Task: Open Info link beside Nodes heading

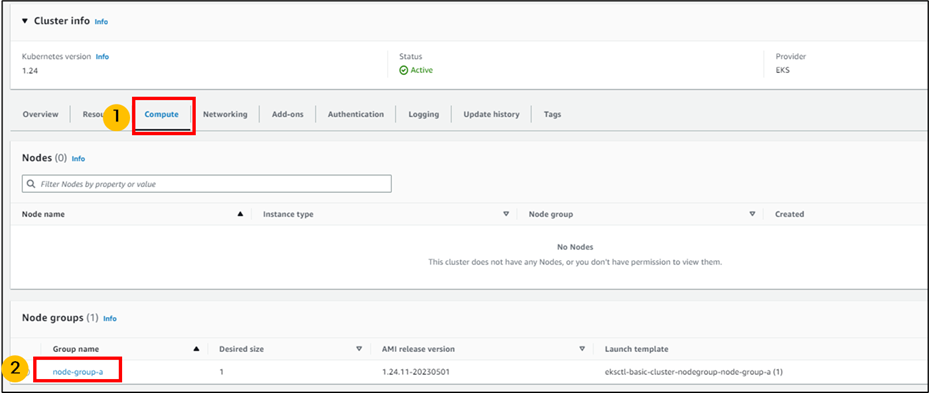Action: click(x=78, y=159)
